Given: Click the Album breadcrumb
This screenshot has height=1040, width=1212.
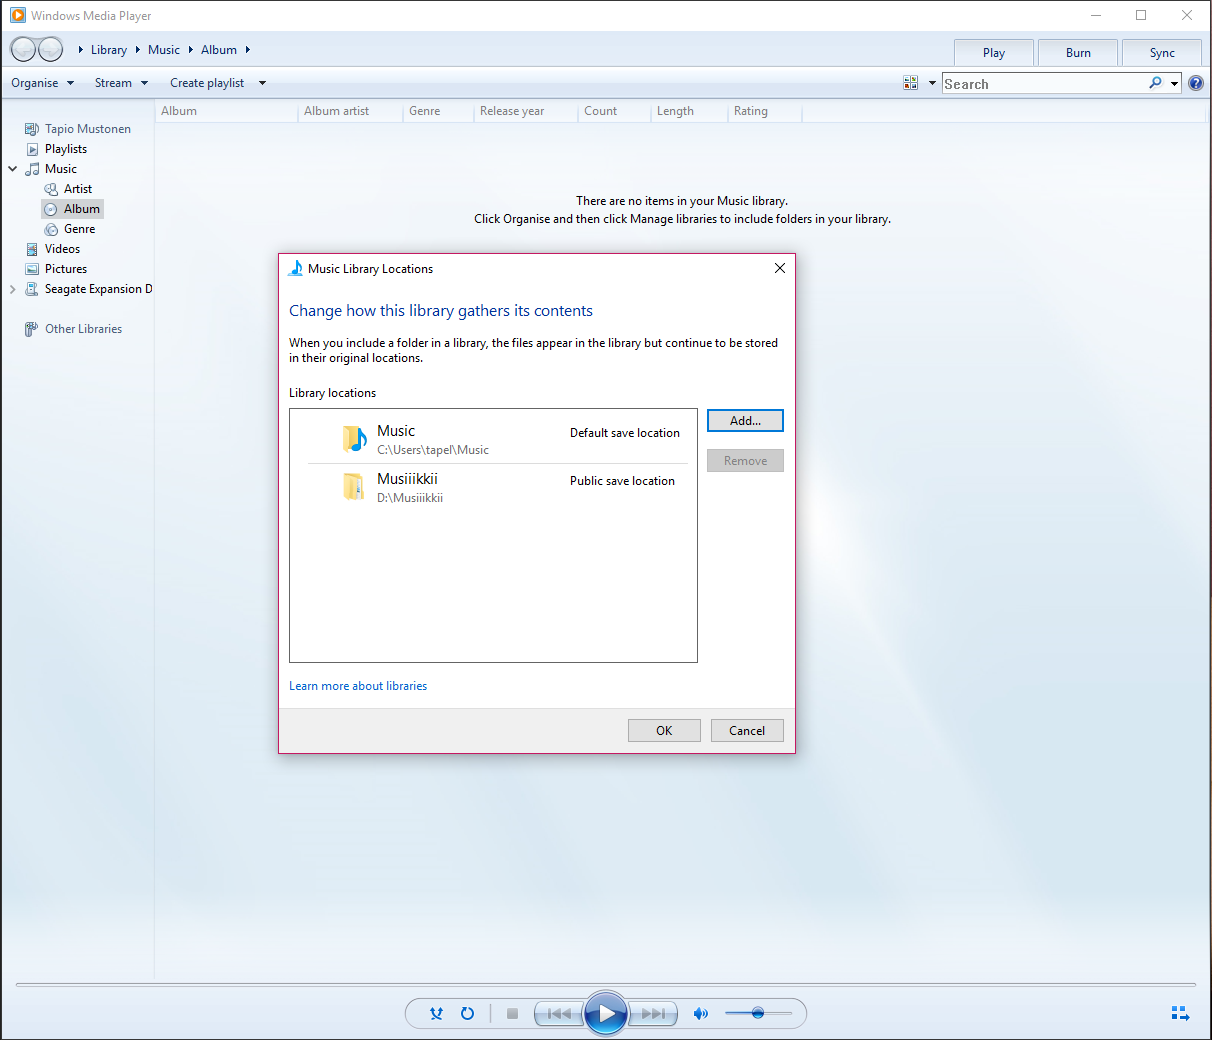Looking at the screenshot, I should pyautogui.click(x=219, y=50).
